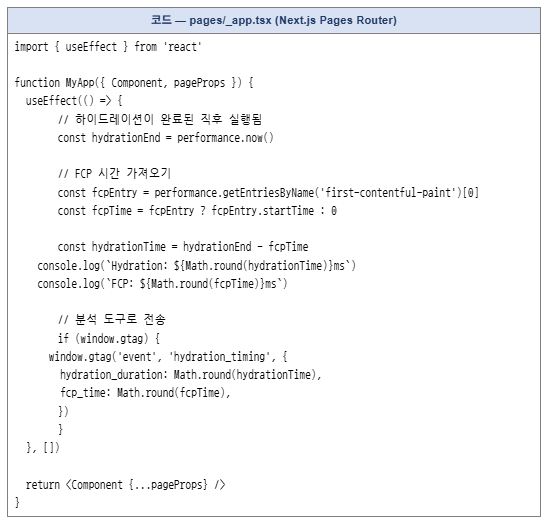This screenshot has height=524, width=548.
Task: Click the comment '// 분석 도구로 전송'
Action: pyautogui.click(x=111, y=319)
